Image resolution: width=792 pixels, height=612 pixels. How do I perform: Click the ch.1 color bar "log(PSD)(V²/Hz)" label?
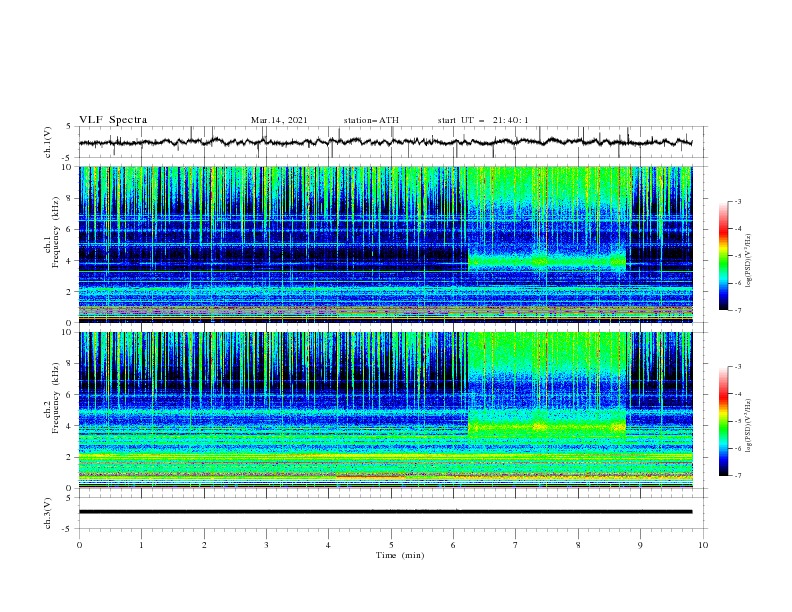coord(748,261)
